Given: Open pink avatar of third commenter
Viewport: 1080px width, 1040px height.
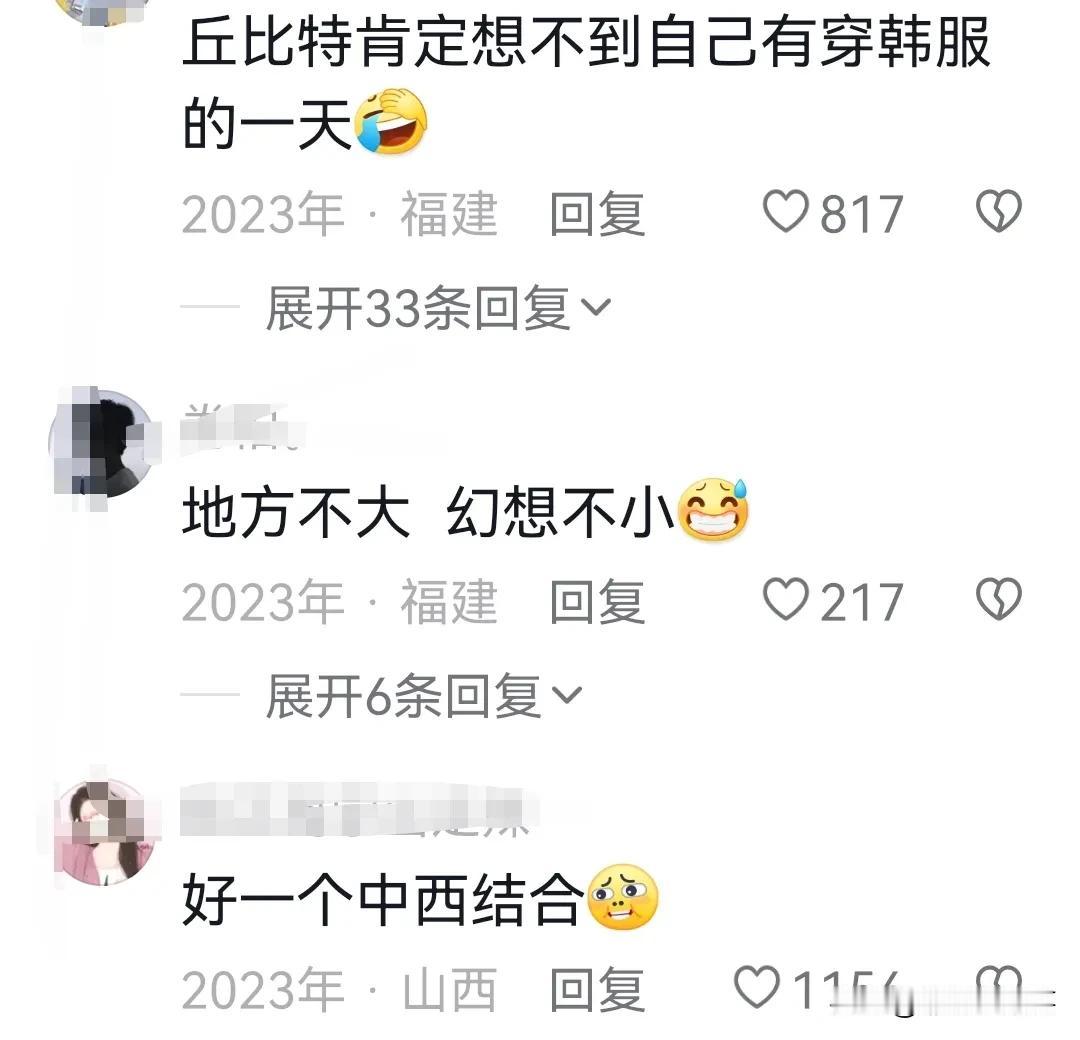Looking at the screenshot, I should pos(105,832).
